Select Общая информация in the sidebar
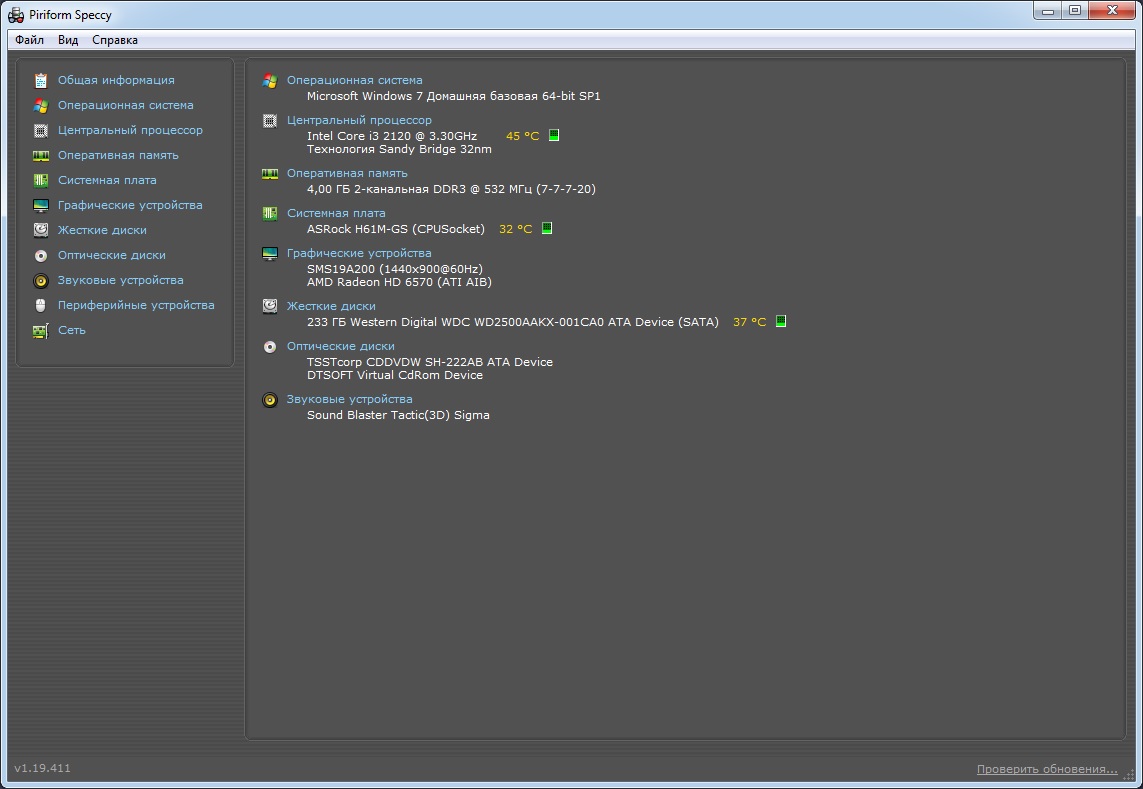Screen dimensions: 1143x789 (116, 80)
